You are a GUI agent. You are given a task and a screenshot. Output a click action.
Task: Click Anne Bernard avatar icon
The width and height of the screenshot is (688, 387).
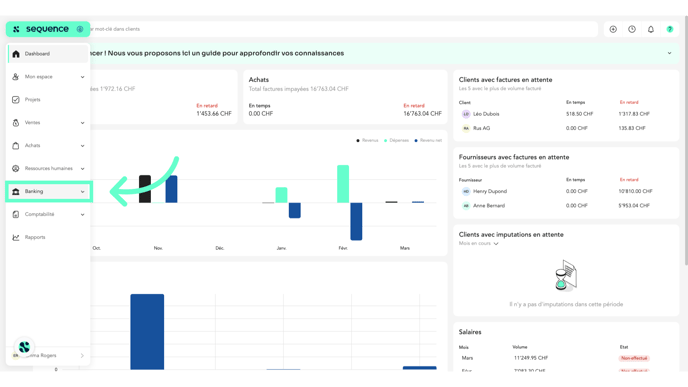466,205
